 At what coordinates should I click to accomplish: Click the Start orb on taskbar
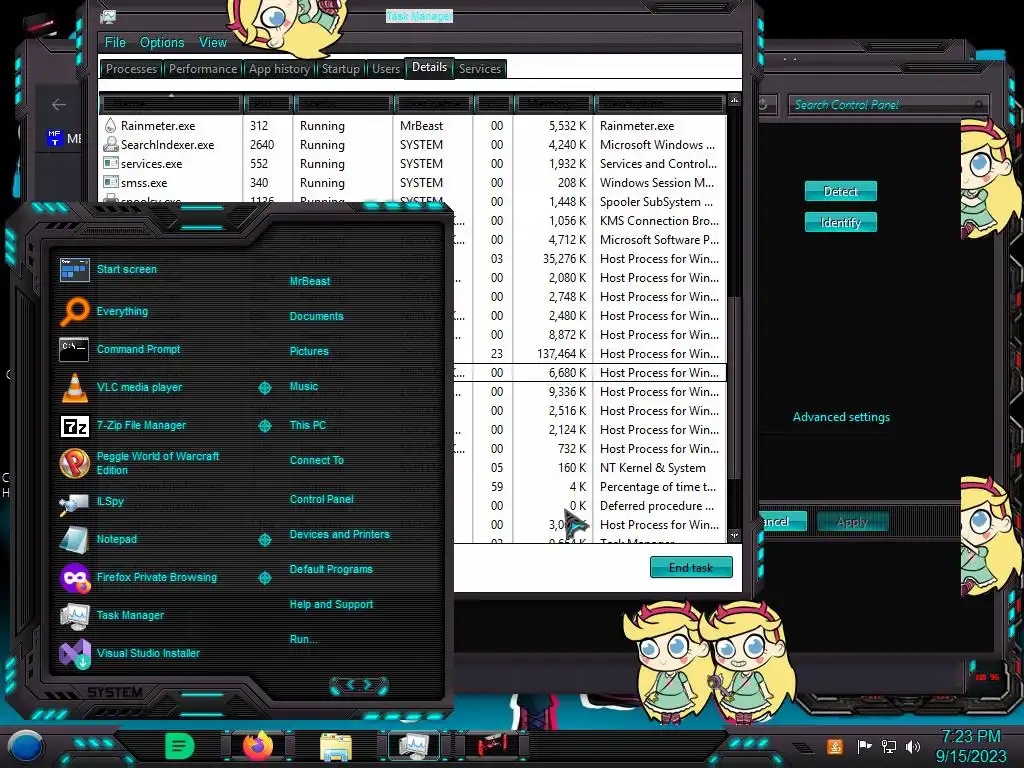[25, 746]
